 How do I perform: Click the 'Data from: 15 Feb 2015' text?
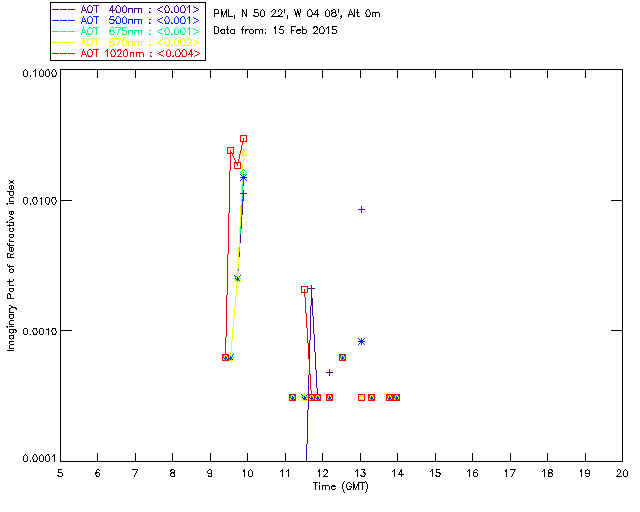coord(276,31)
